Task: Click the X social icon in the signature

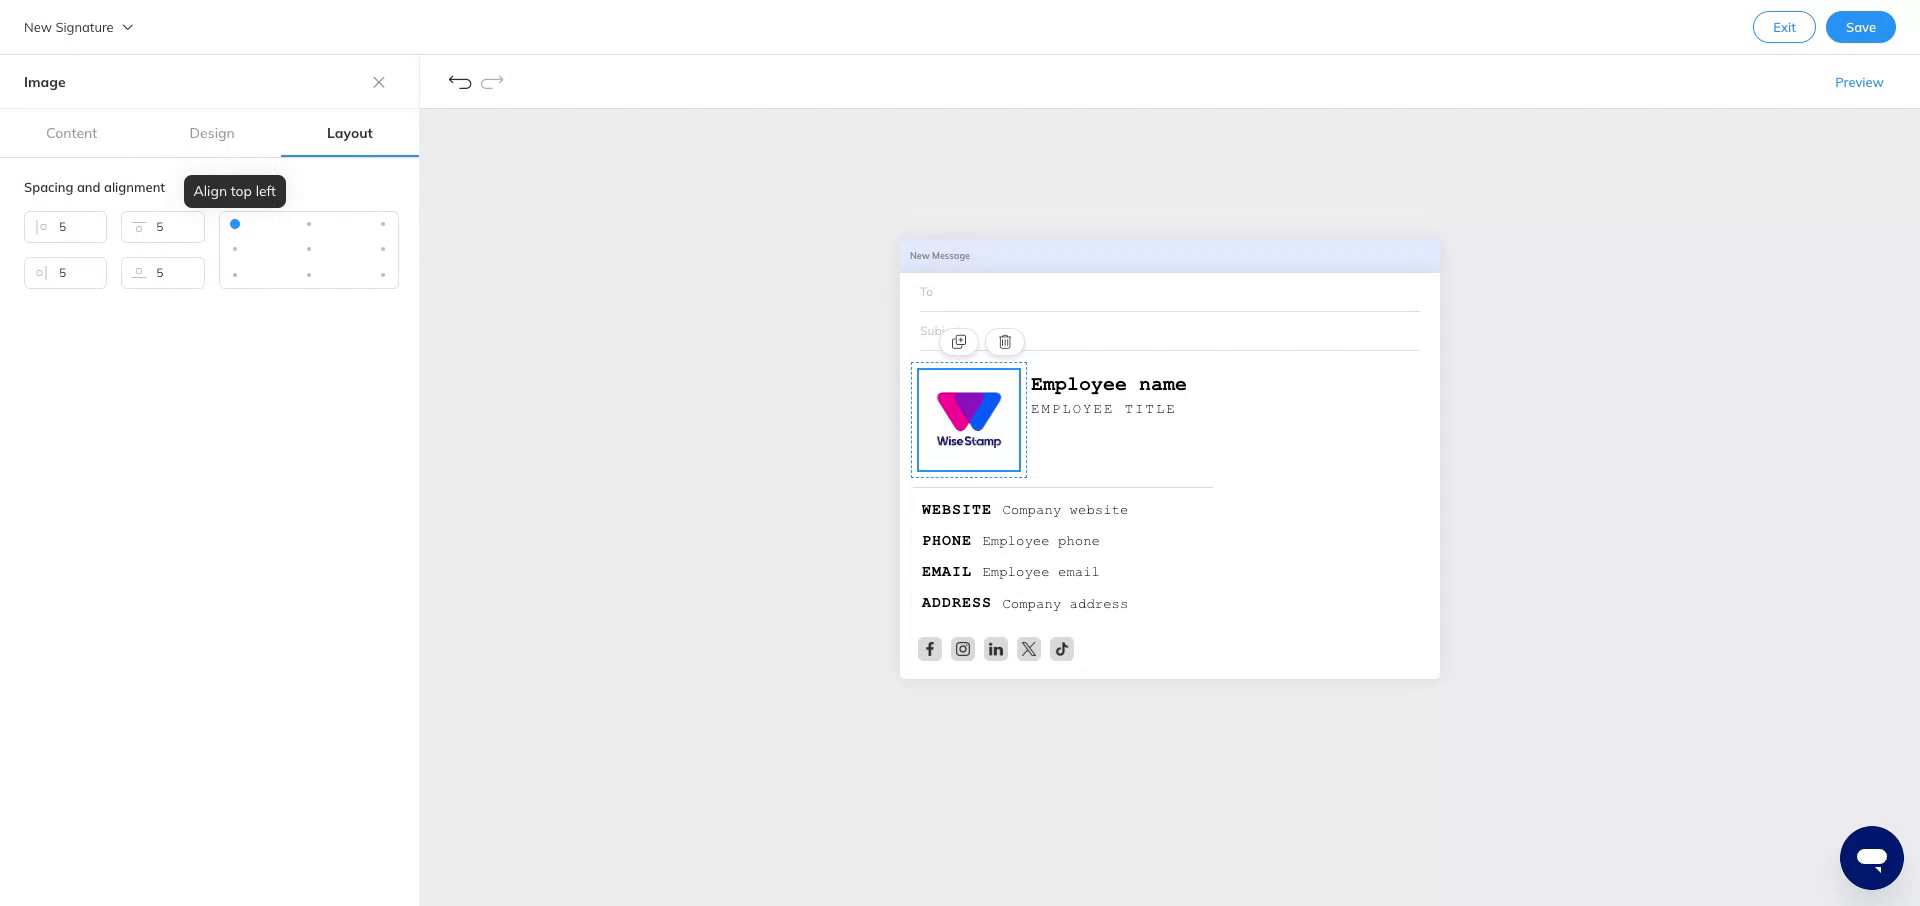Action: point(1028,649)
